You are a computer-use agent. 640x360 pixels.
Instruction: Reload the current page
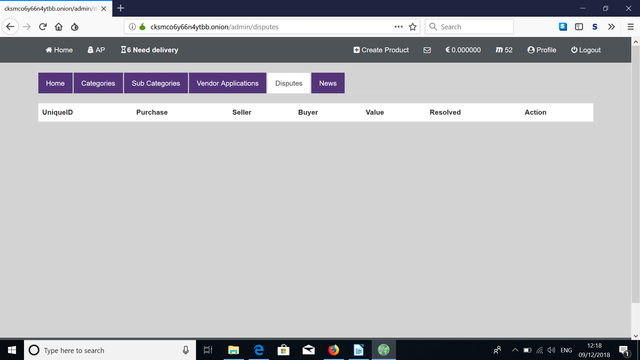[42, 27]
